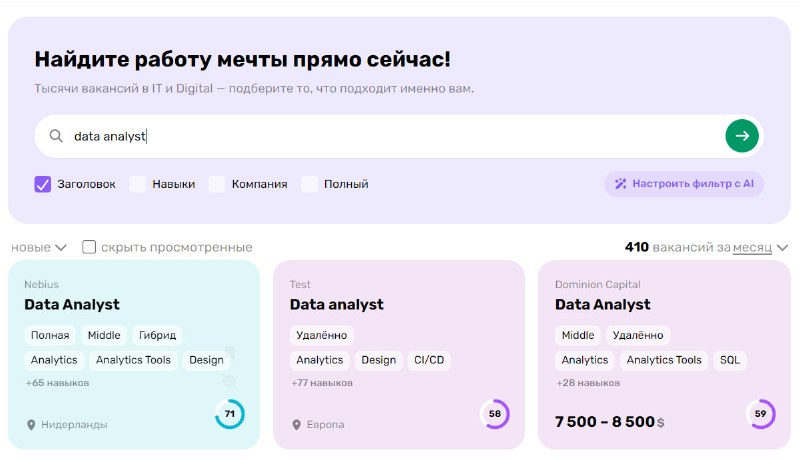800x460 pixels.
Task: Click the green arrow search submit button
Action: tap(742, 136)
